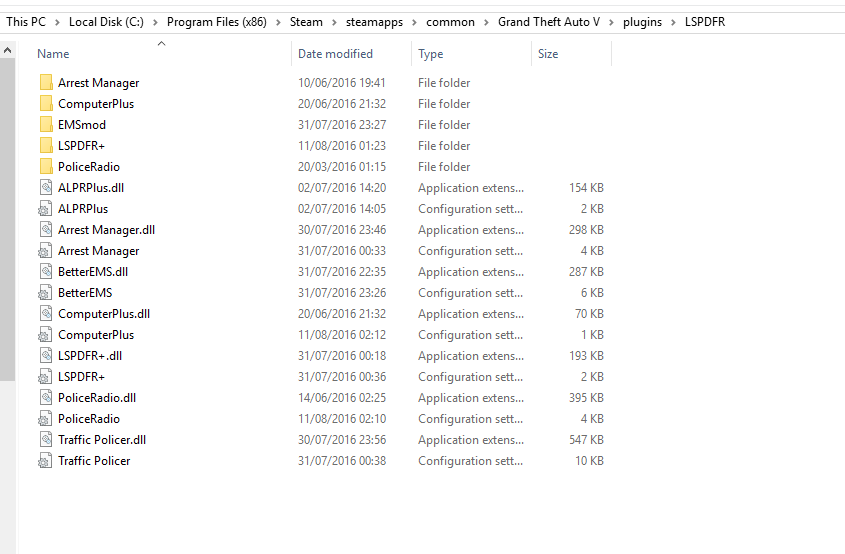The image size is (845, 554).
Task: Click the LSPDFR+.dll file icon
Action: tap(46, 356)
